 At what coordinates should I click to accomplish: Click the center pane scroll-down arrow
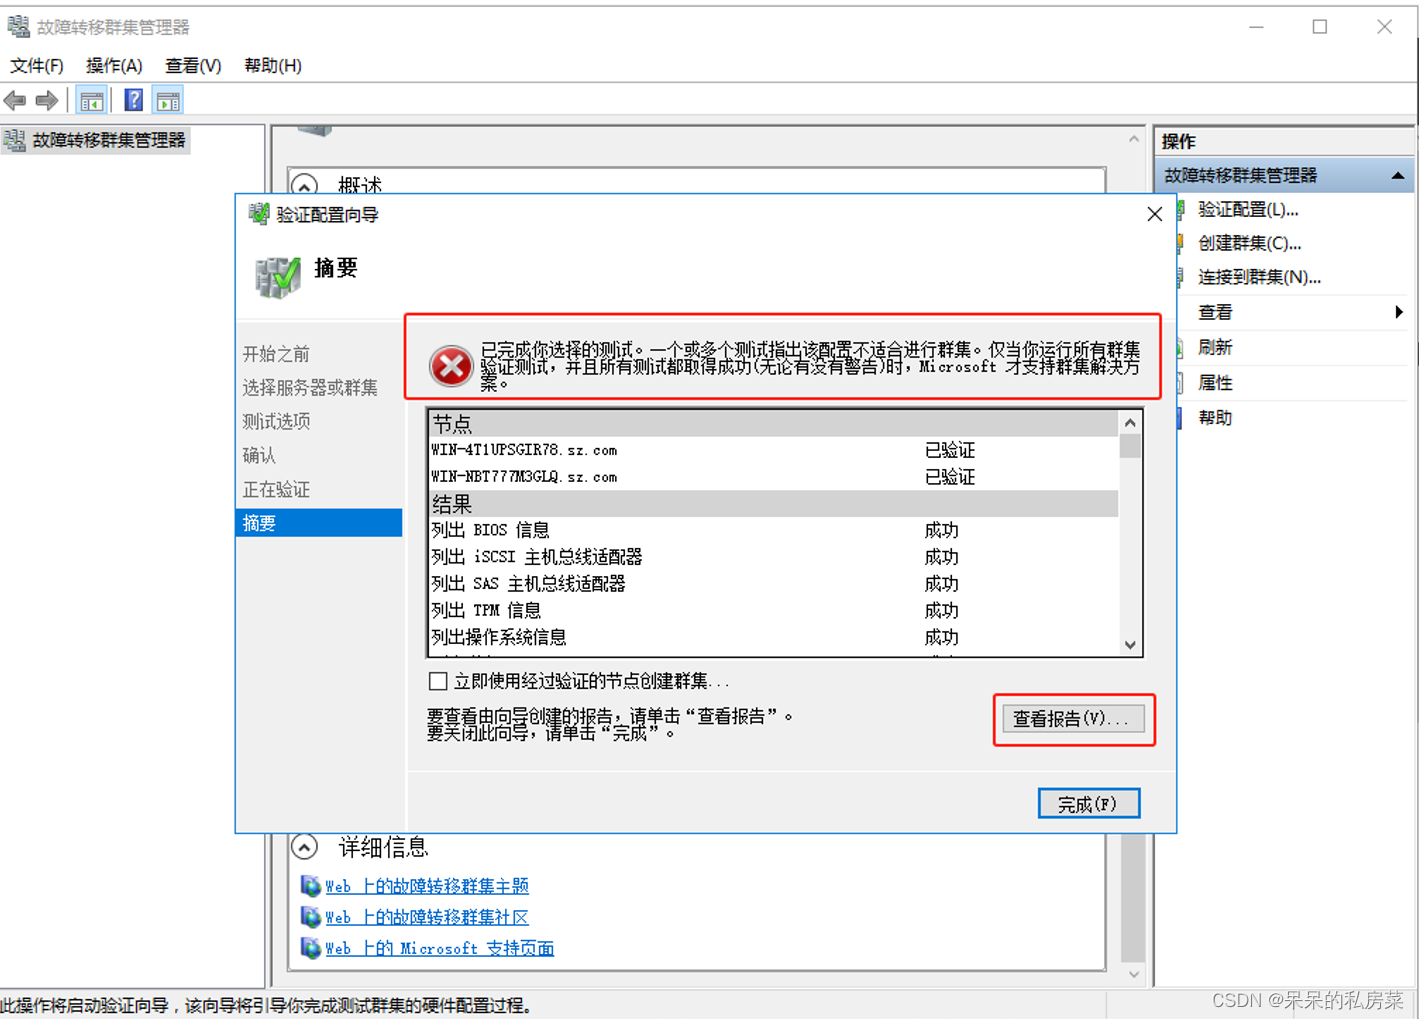[x=1133, y=974]
